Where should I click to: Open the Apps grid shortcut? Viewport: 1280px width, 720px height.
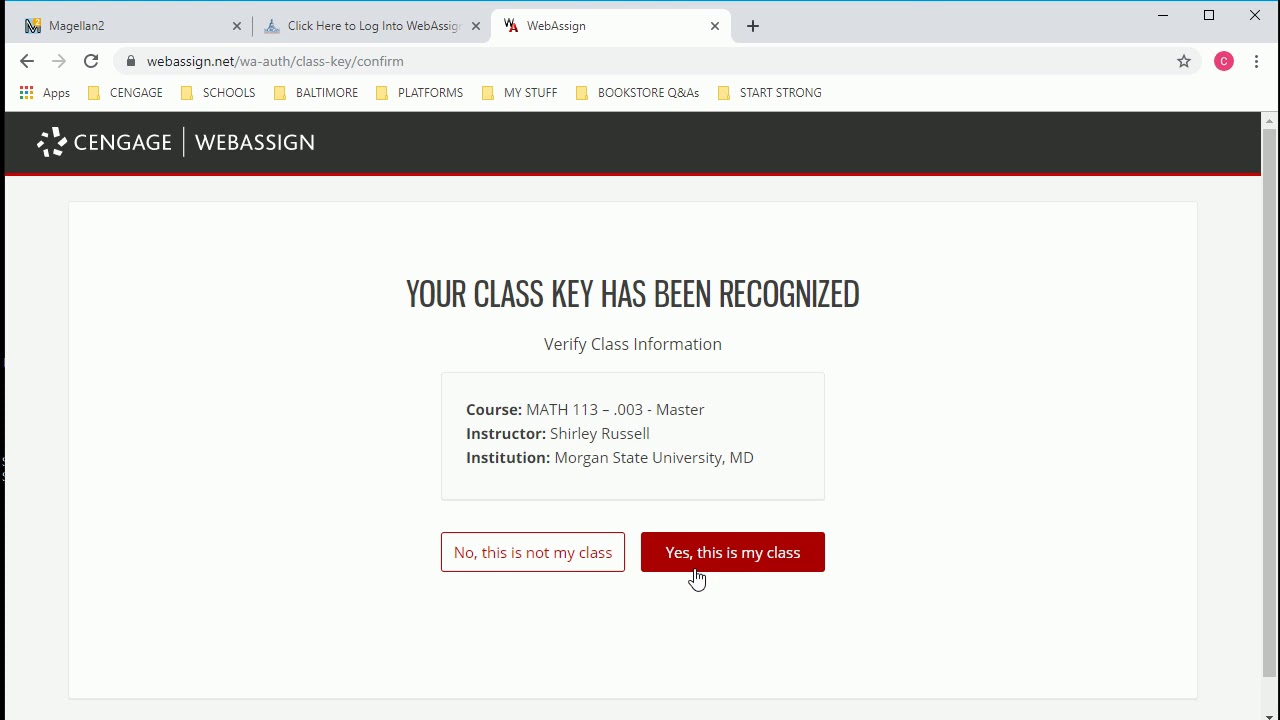coord(44,92)
